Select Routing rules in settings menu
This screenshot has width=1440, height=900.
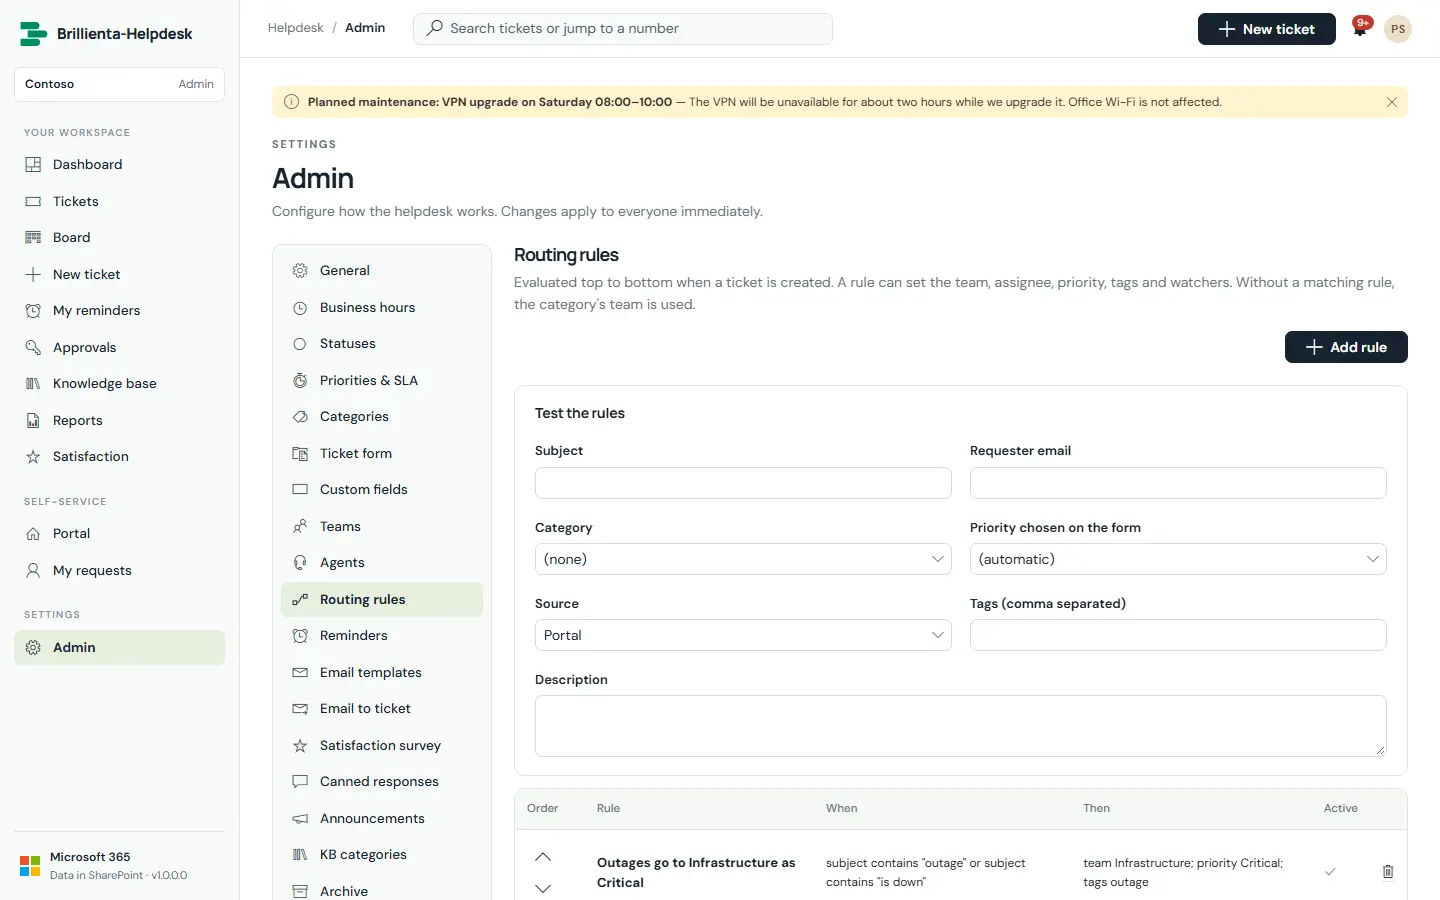(382, 600)
